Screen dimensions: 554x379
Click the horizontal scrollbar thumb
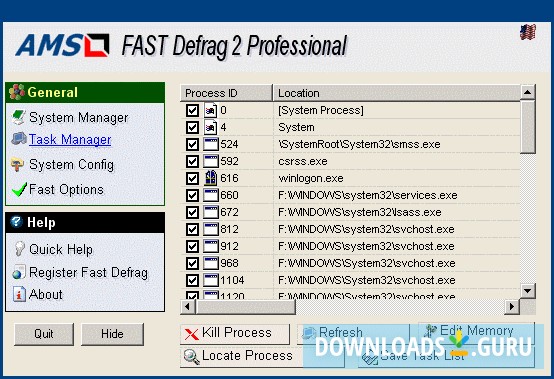[246, 307]
